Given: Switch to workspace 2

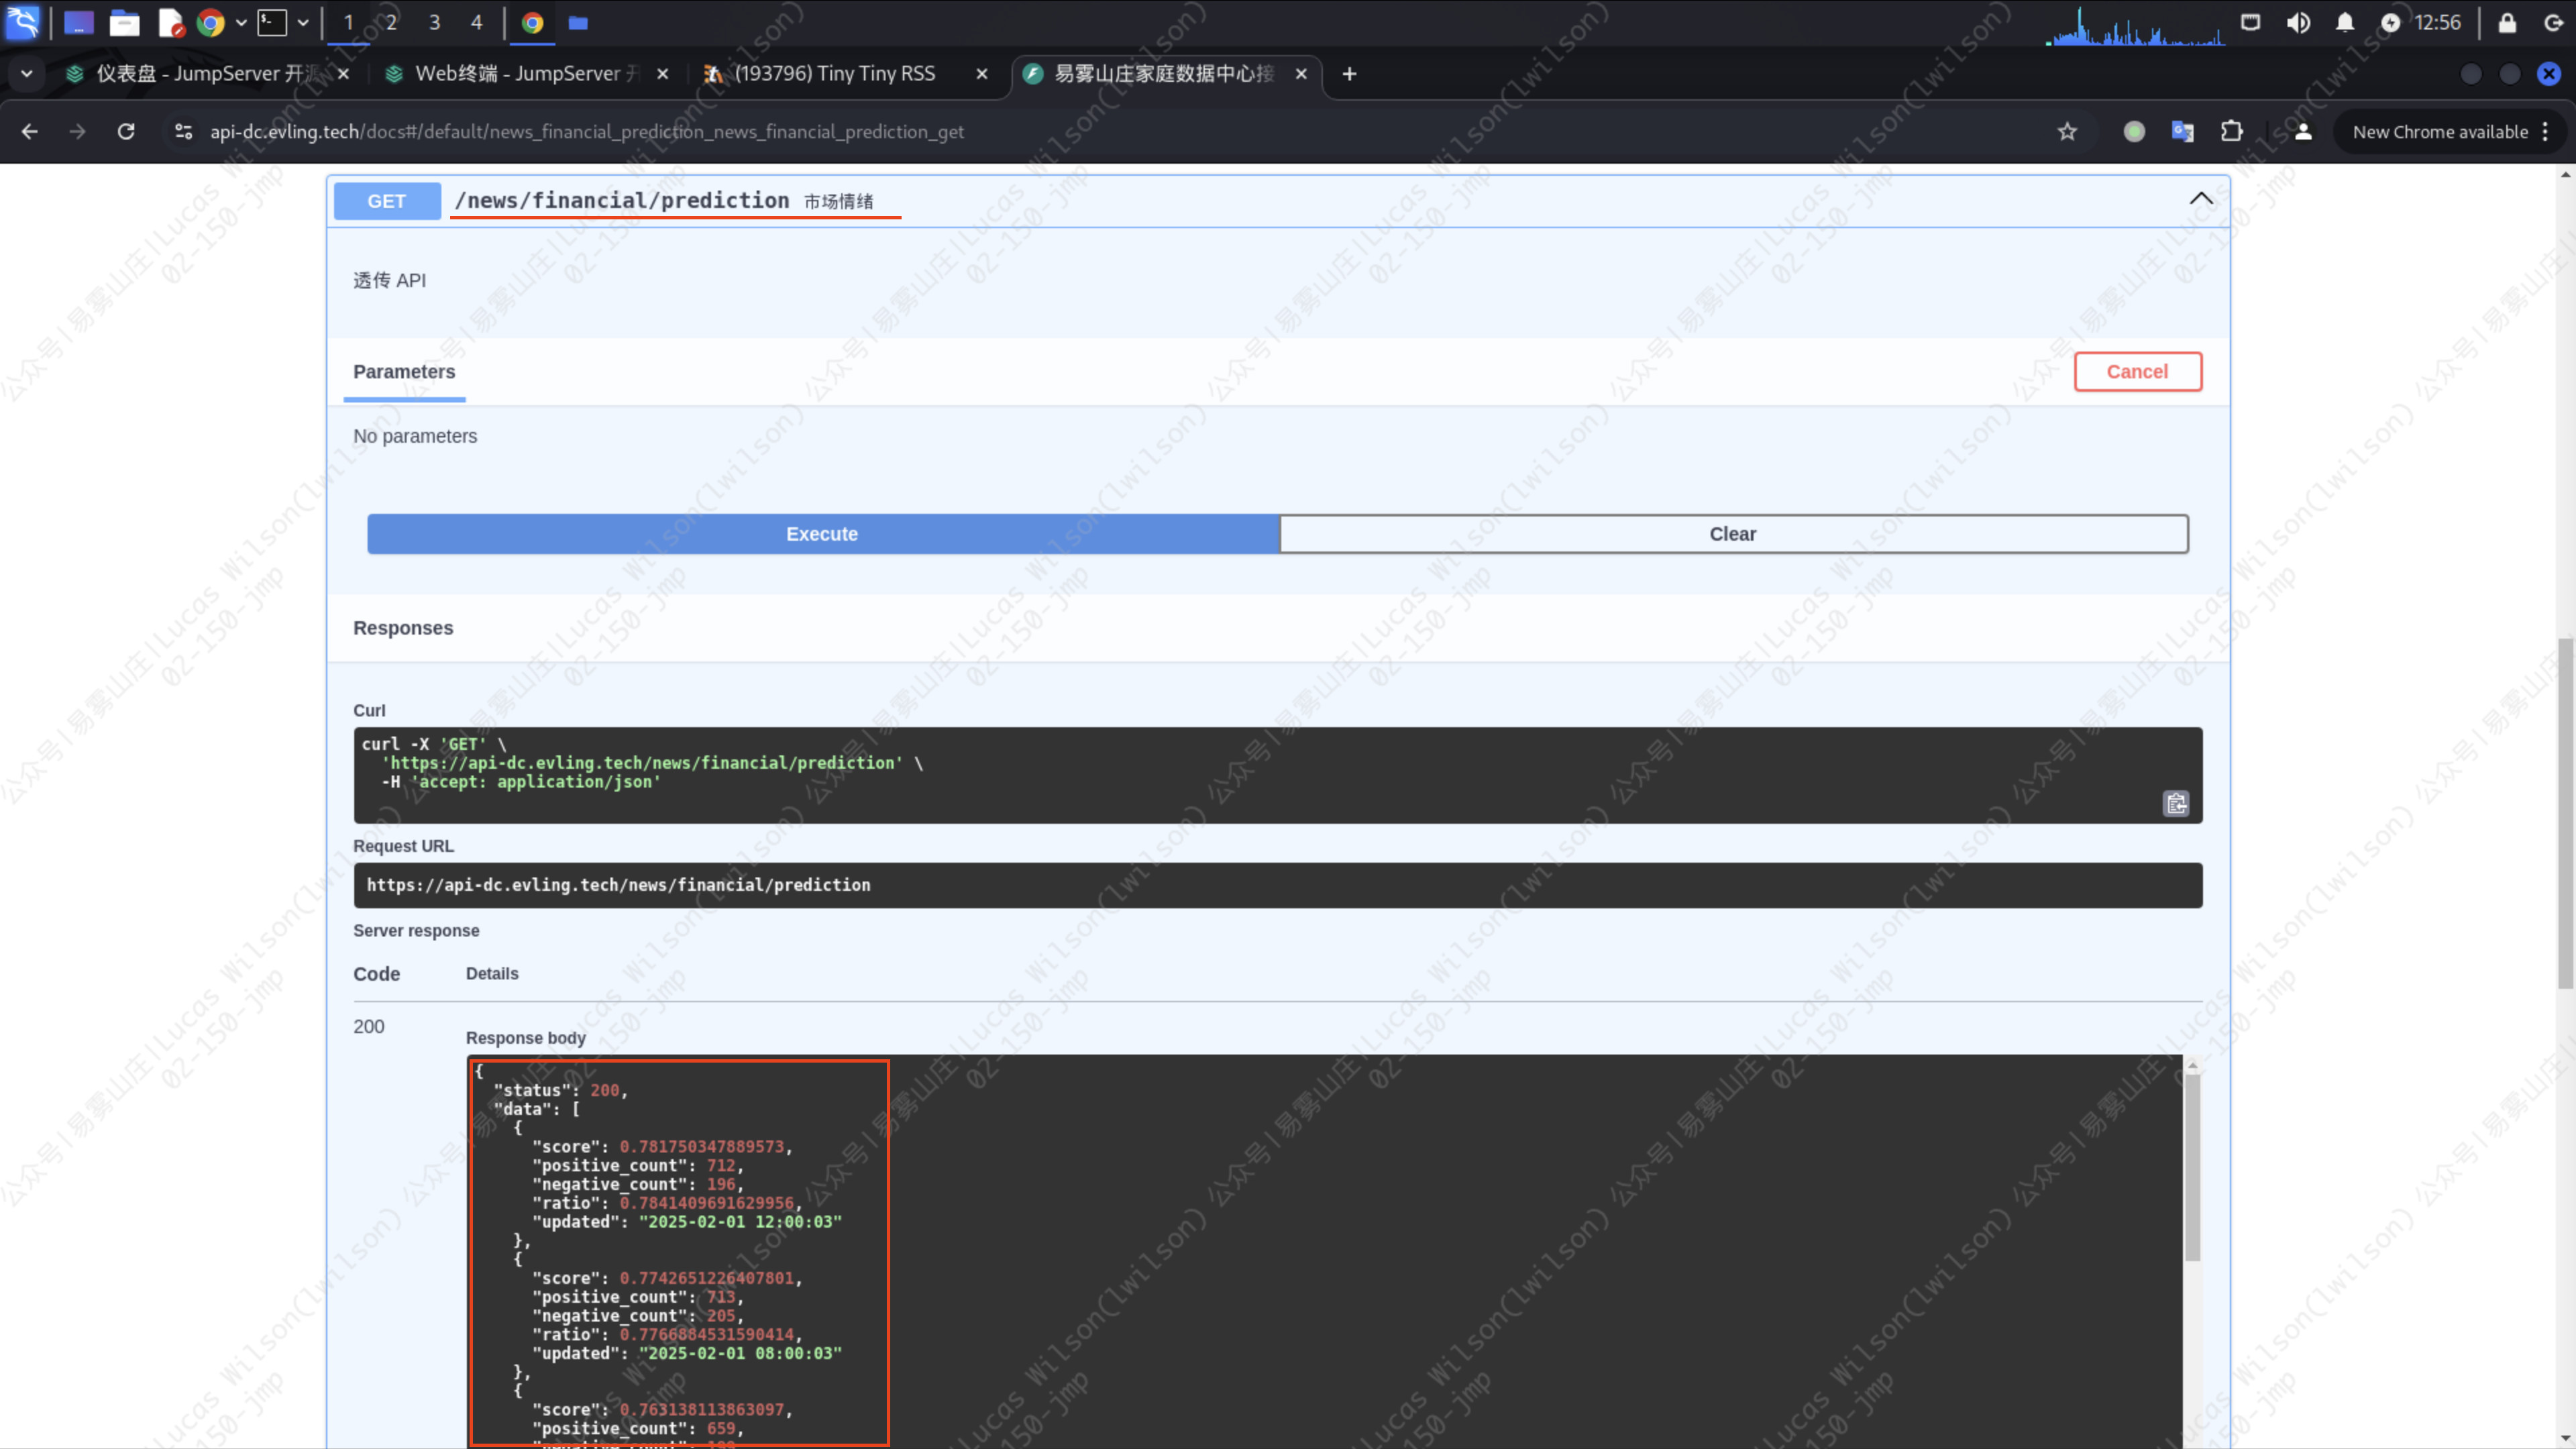Looking at the screenshot, I should pyautogui.click(x=391, y=22).
